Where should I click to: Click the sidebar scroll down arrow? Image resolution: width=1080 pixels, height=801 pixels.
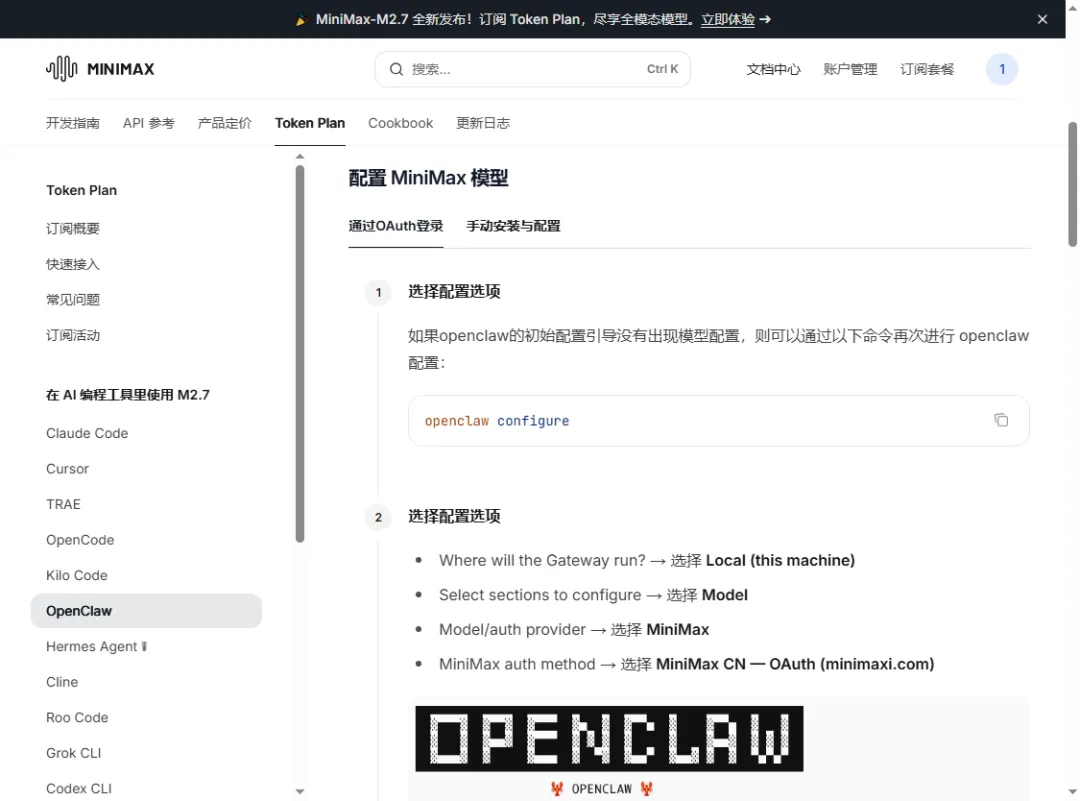pyautogui.click(x=300, y=791)
